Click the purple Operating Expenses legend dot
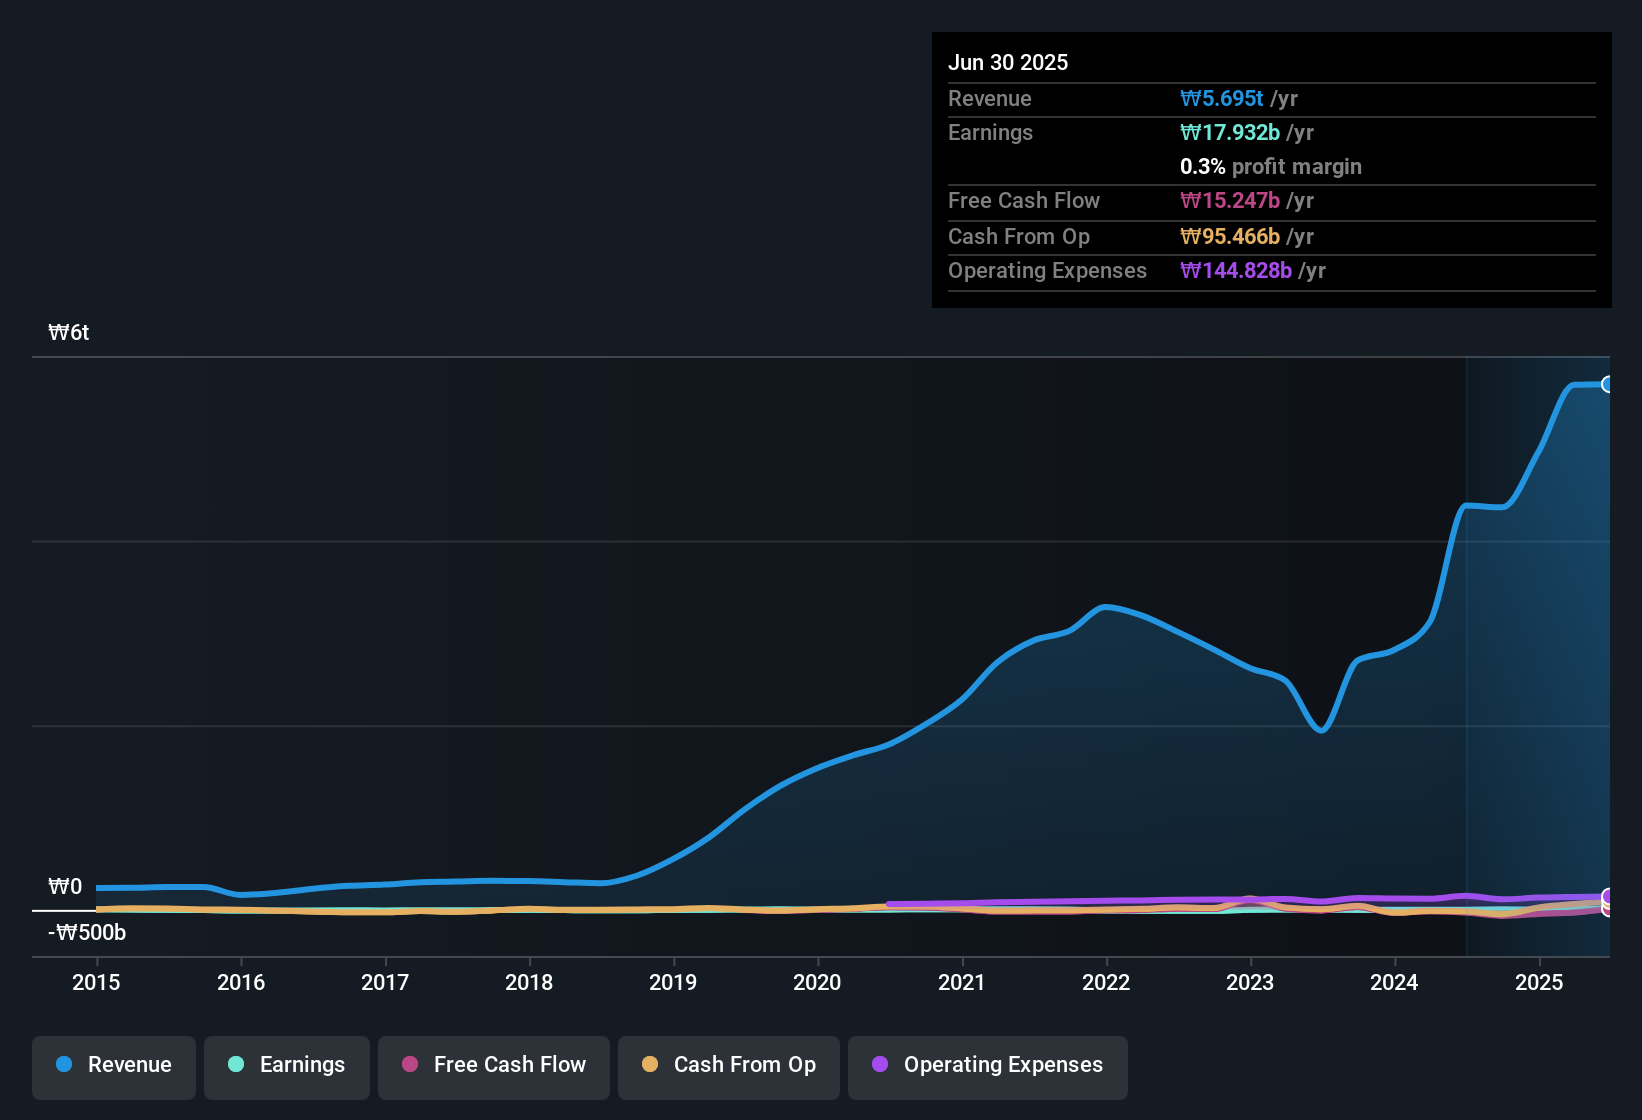Screen dimensions: 1642x1120 click(879, 1065)
